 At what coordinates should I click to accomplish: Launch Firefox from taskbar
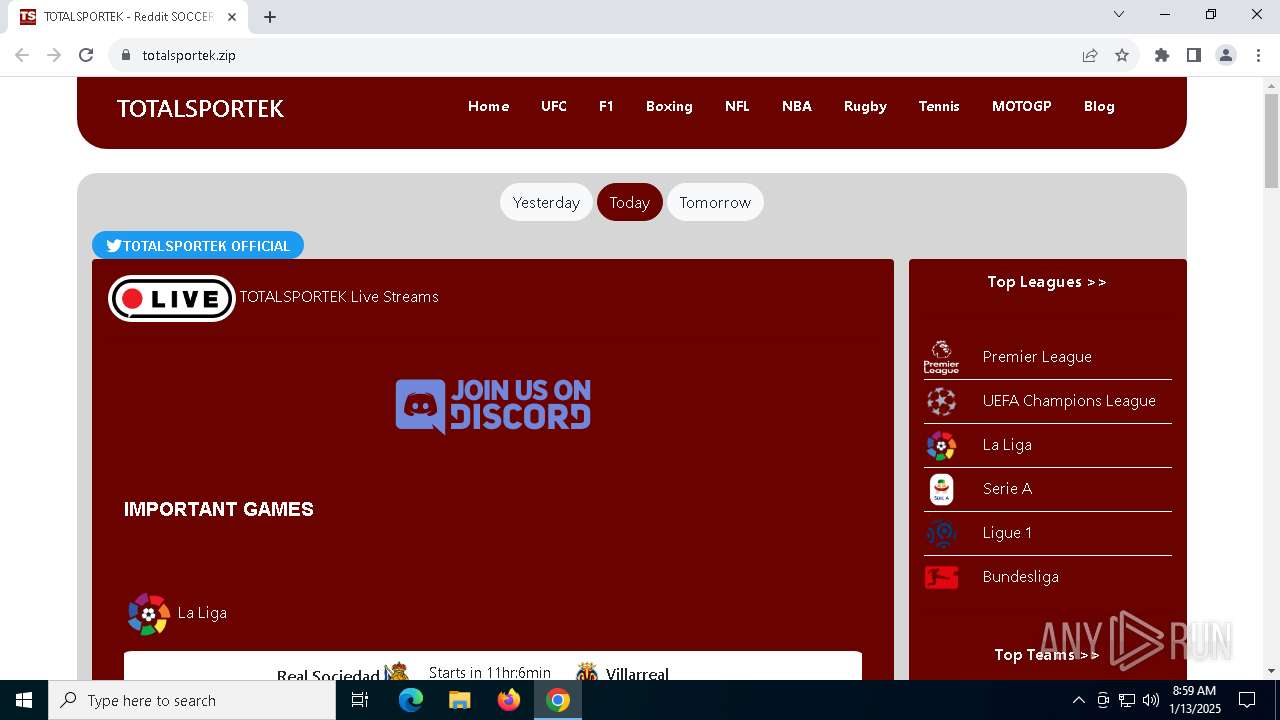(509, 700)
